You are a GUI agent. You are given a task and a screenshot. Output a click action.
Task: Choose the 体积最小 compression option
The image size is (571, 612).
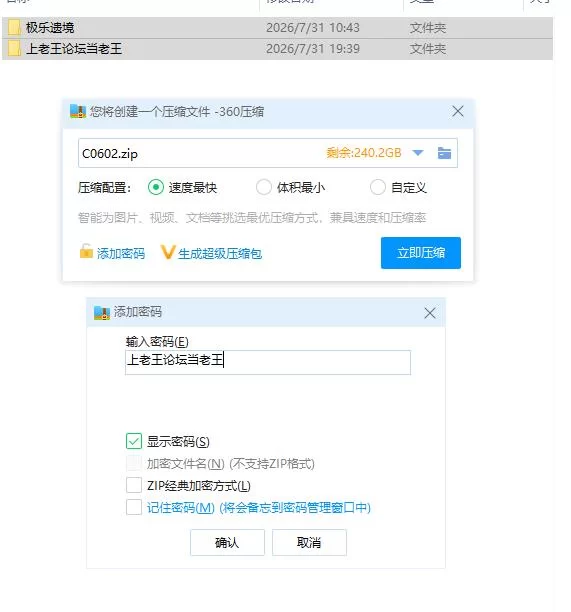click(x=263, y=187)
